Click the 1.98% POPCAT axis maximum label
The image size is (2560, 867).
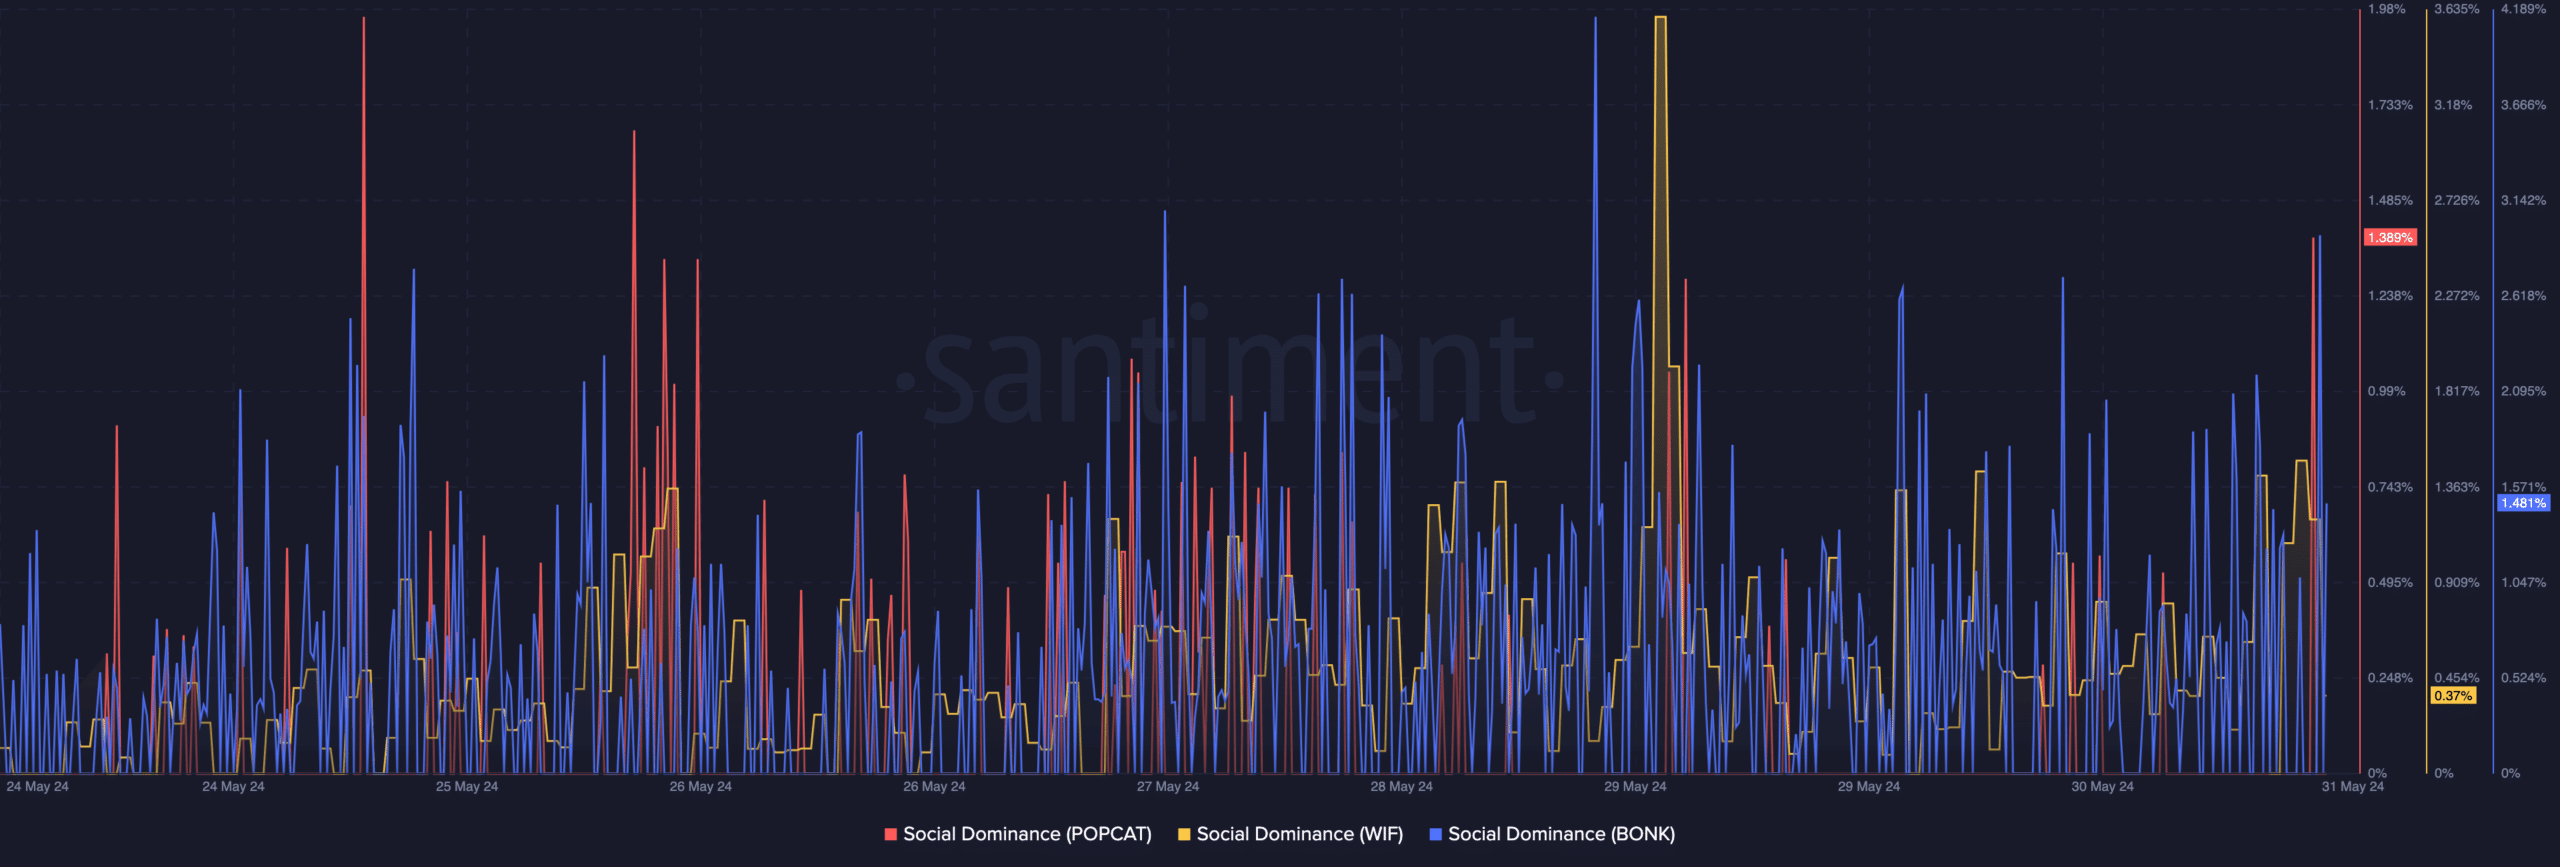(2387, 9)
